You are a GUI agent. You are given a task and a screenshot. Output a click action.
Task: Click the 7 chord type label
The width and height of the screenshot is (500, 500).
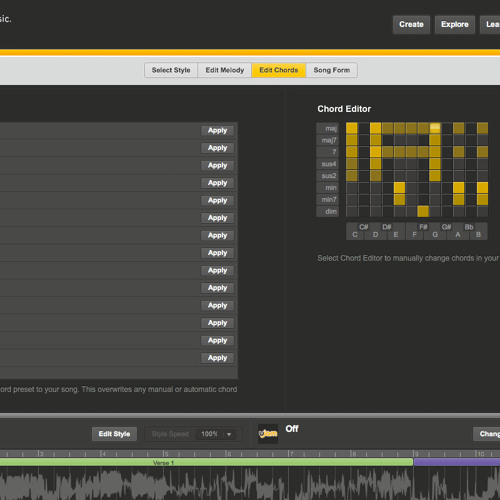(x=328, y=152)
